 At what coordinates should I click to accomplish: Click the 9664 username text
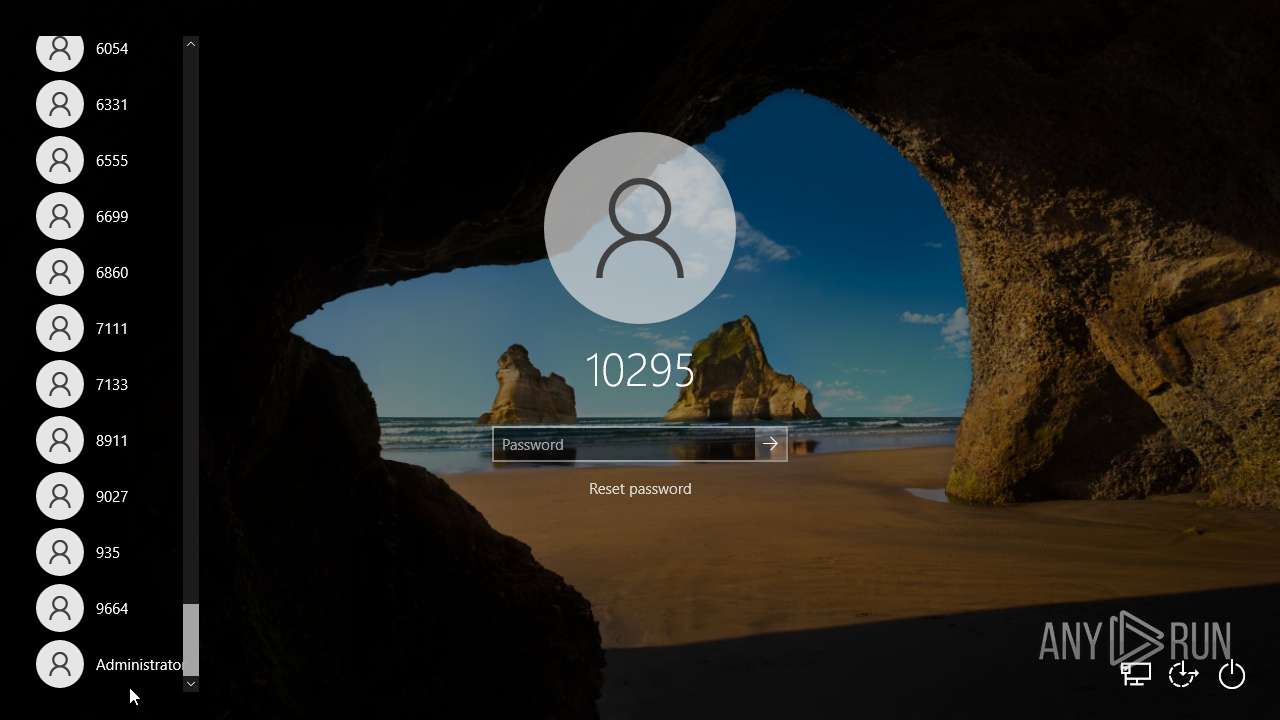click(112, 608)
